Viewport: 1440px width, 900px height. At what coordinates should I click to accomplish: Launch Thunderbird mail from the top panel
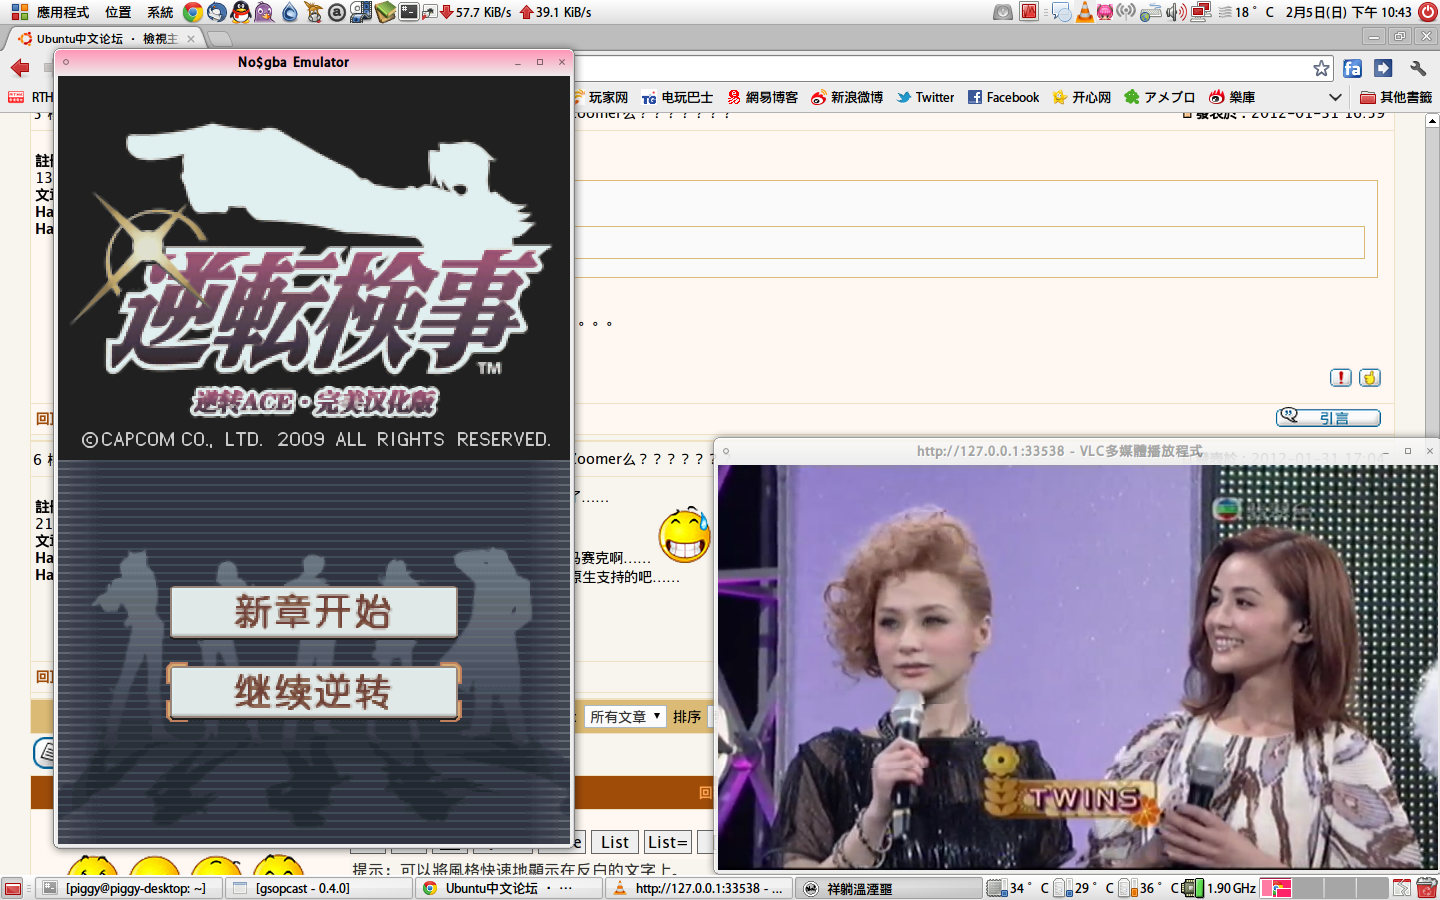tap(217, 12)
